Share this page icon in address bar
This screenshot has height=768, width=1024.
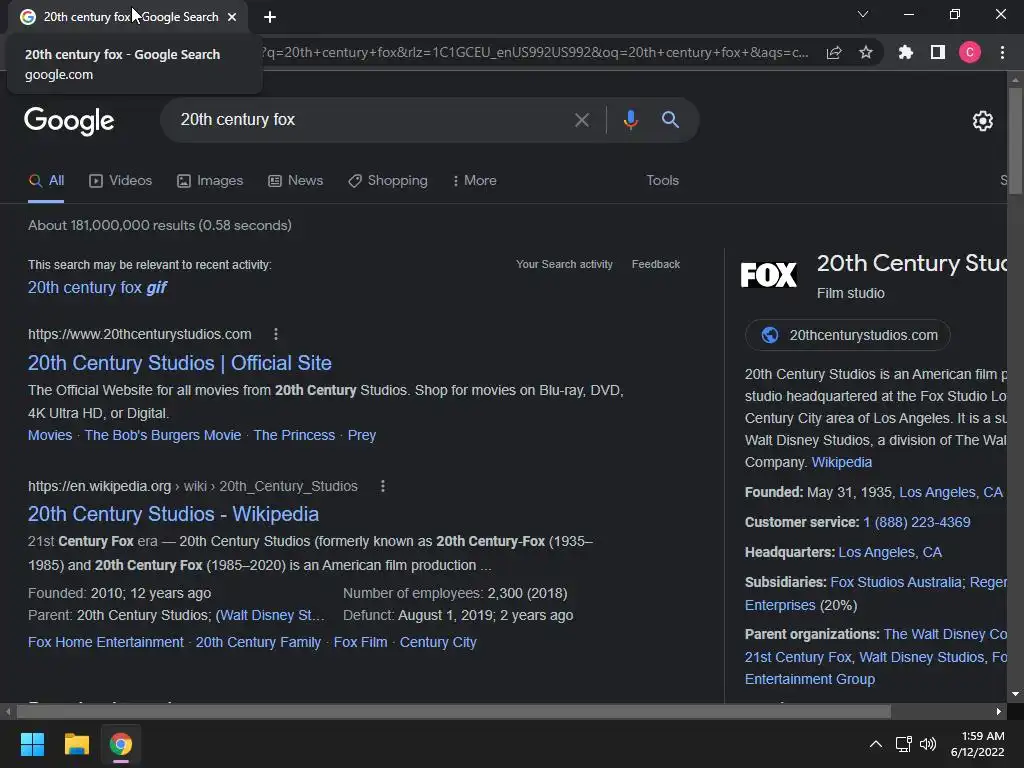pyautogui.click(x=834, y=52)
